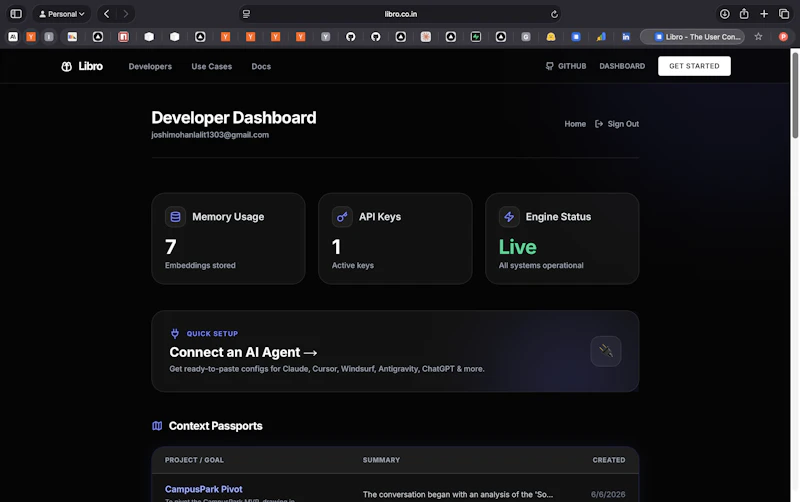Click the summary text 'The conversation began...'
Screen dimensions: 800x502
458,494
